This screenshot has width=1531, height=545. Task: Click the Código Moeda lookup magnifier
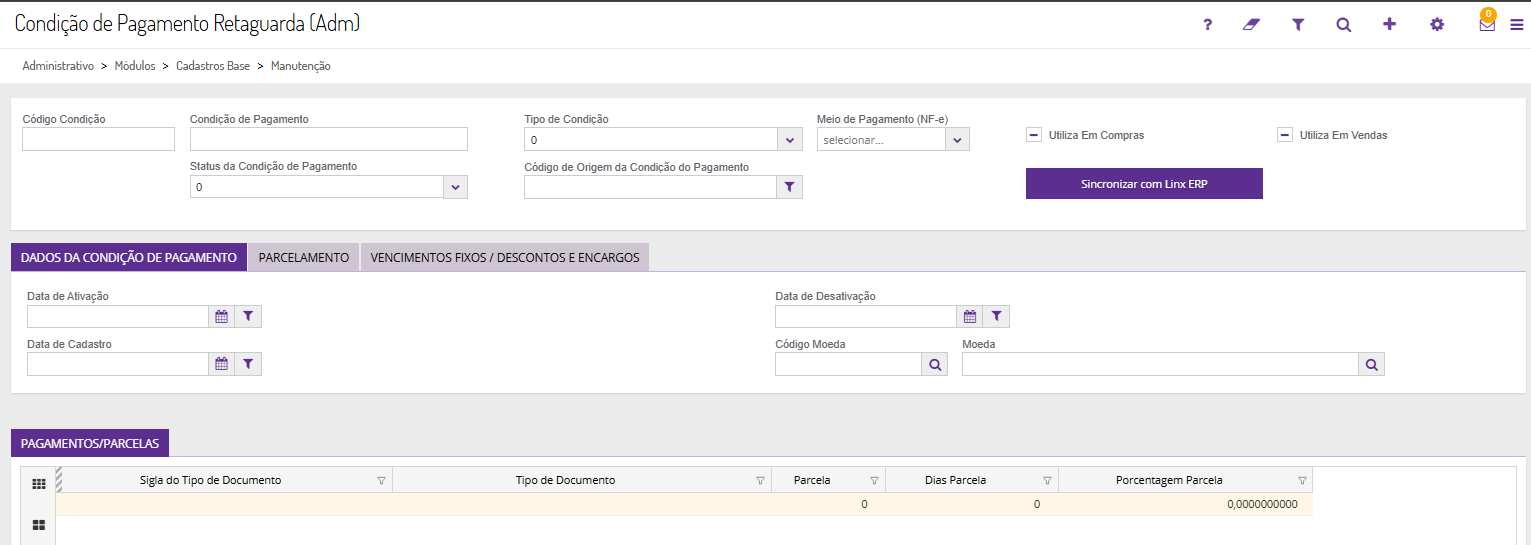click(x=935, y=365)
